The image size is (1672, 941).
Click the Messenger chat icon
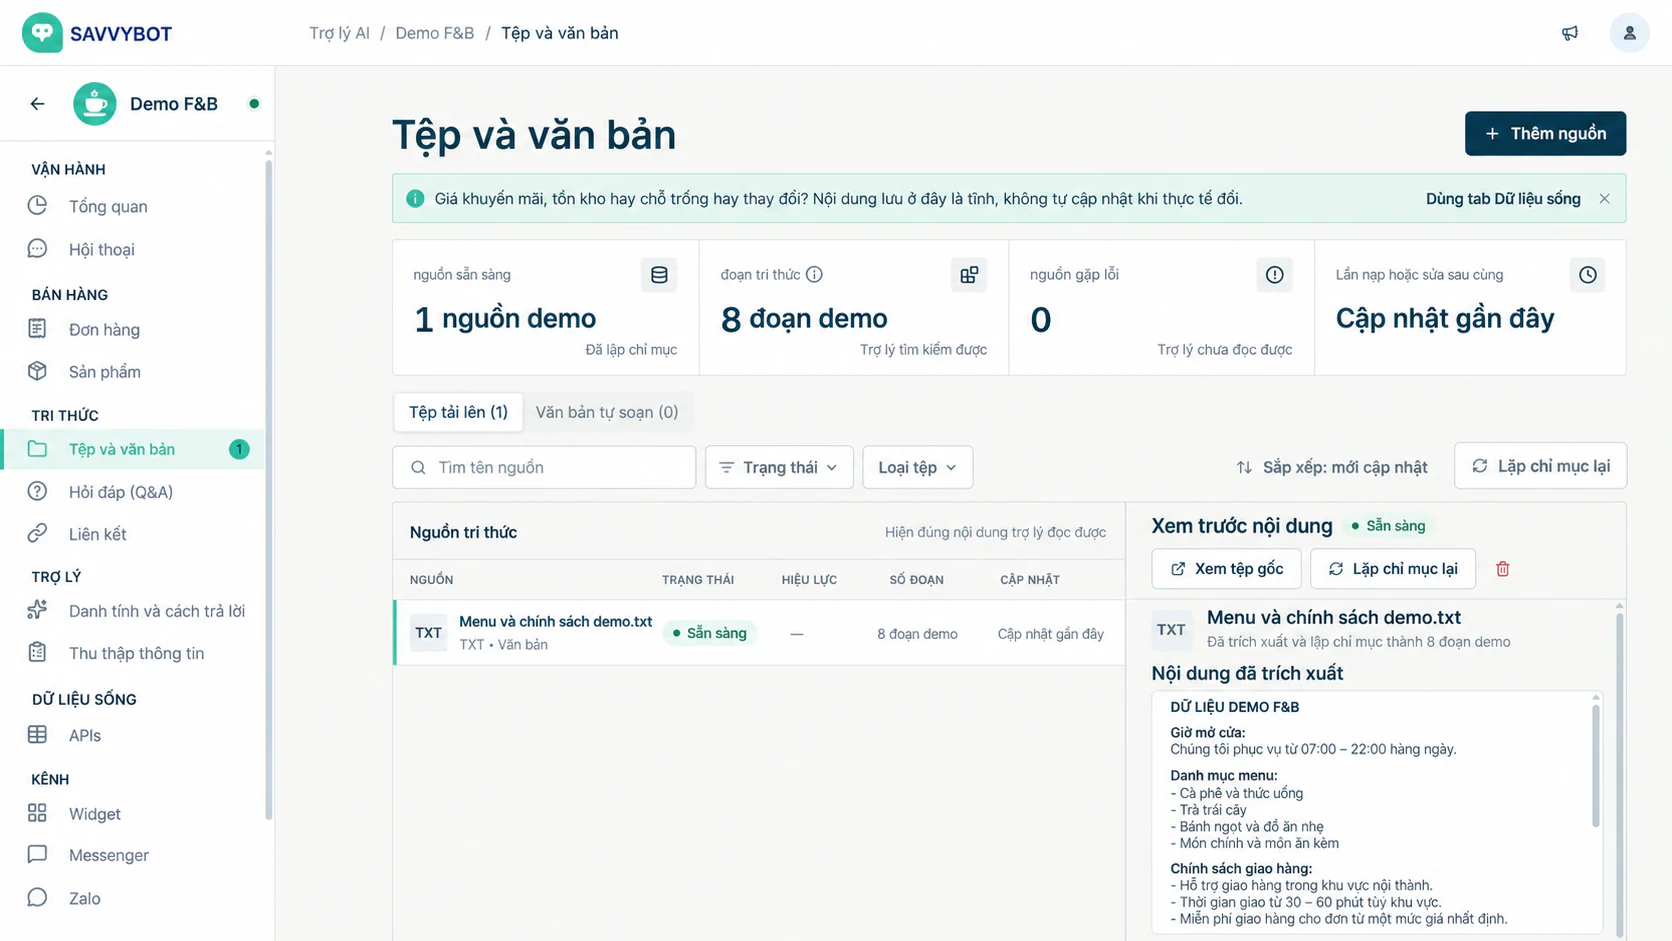point(37,854)
